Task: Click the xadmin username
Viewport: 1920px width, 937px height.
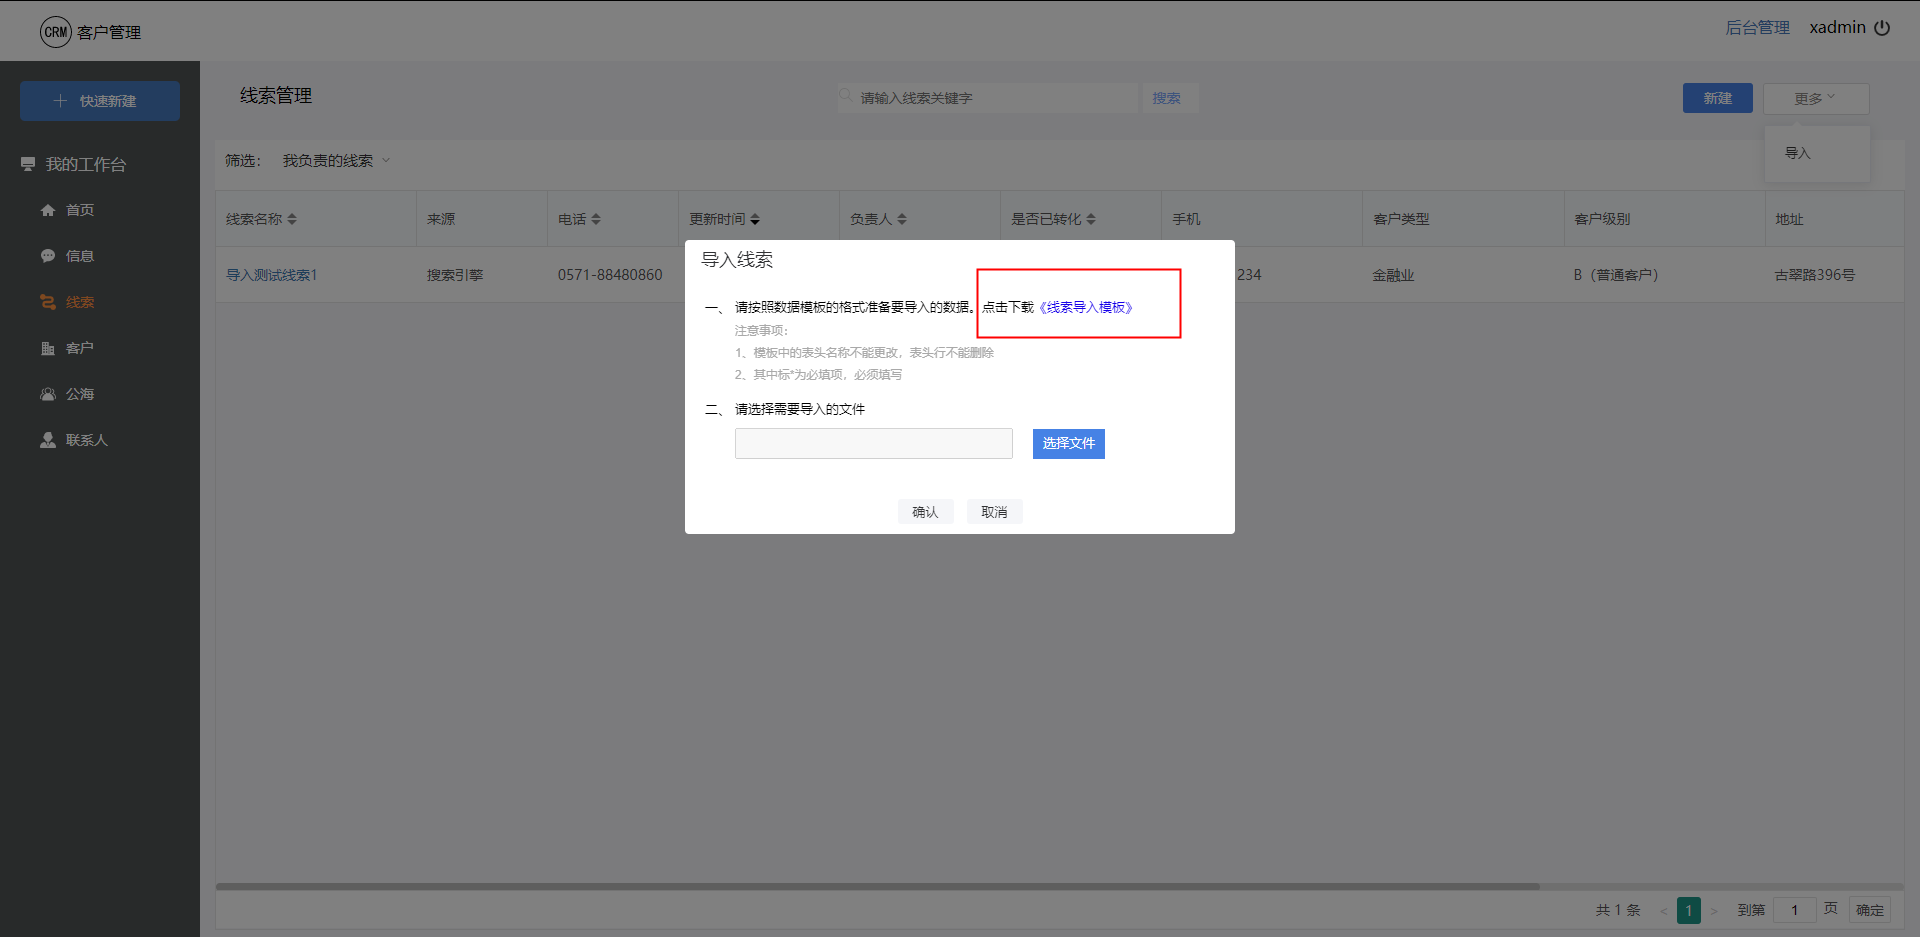Action: coord(1838,28)
